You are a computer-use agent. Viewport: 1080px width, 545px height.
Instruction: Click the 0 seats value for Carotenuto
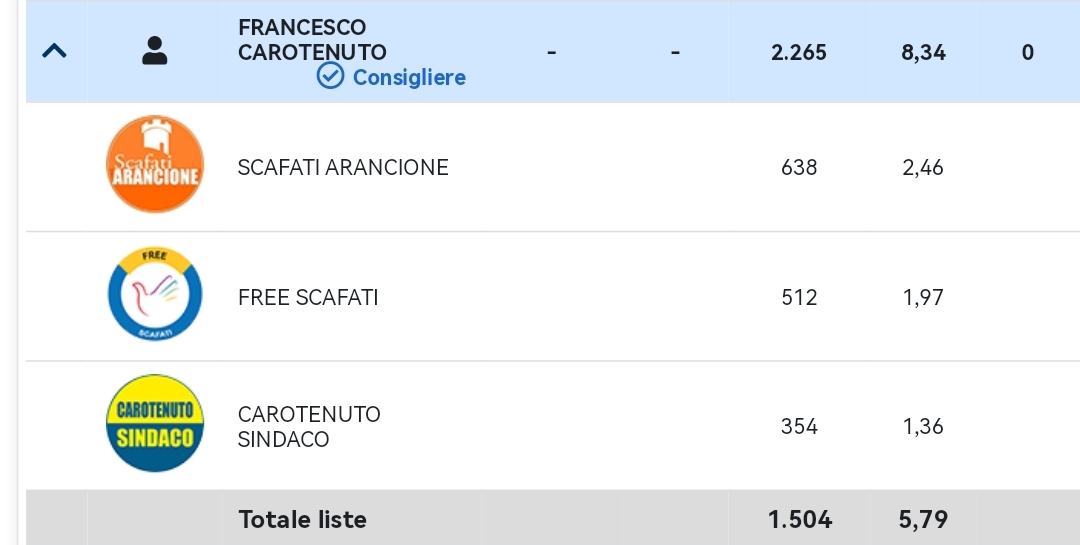click(x=1028, y=52)
